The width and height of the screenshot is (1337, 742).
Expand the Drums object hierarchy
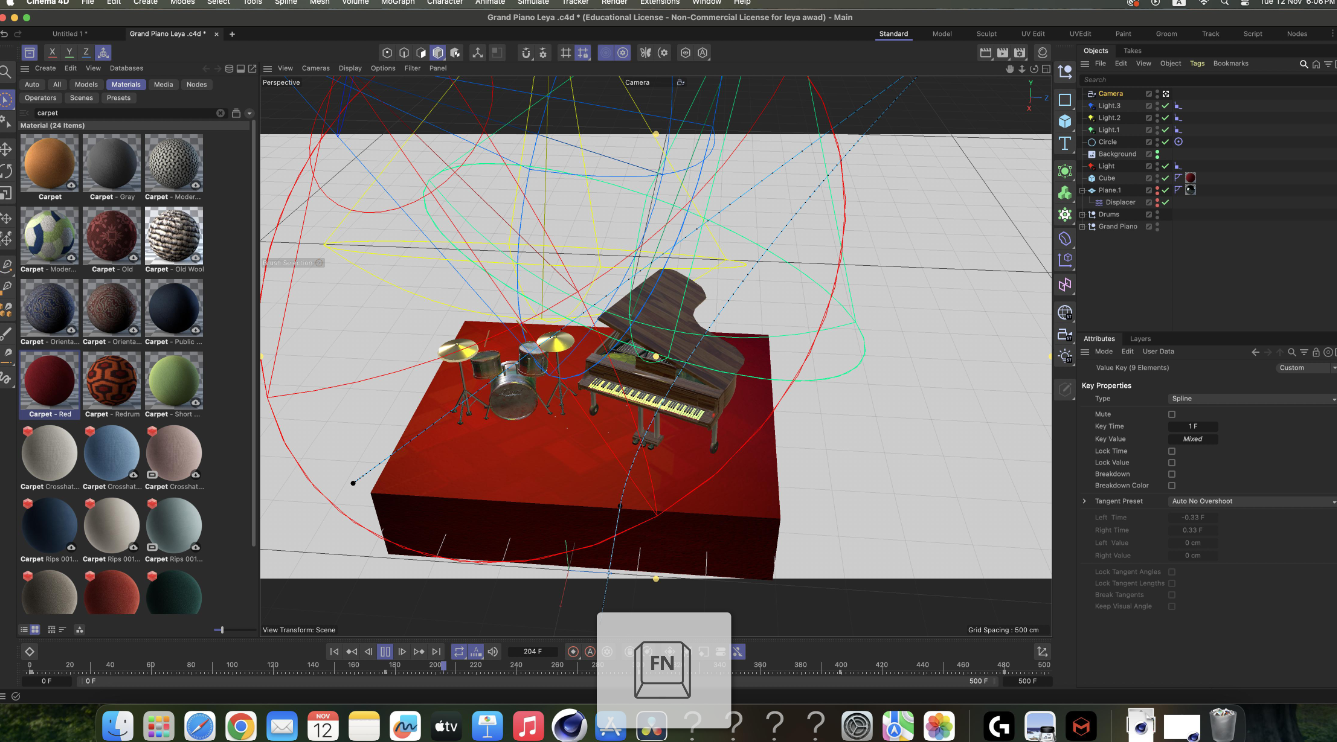click(x=1082, y=214)
